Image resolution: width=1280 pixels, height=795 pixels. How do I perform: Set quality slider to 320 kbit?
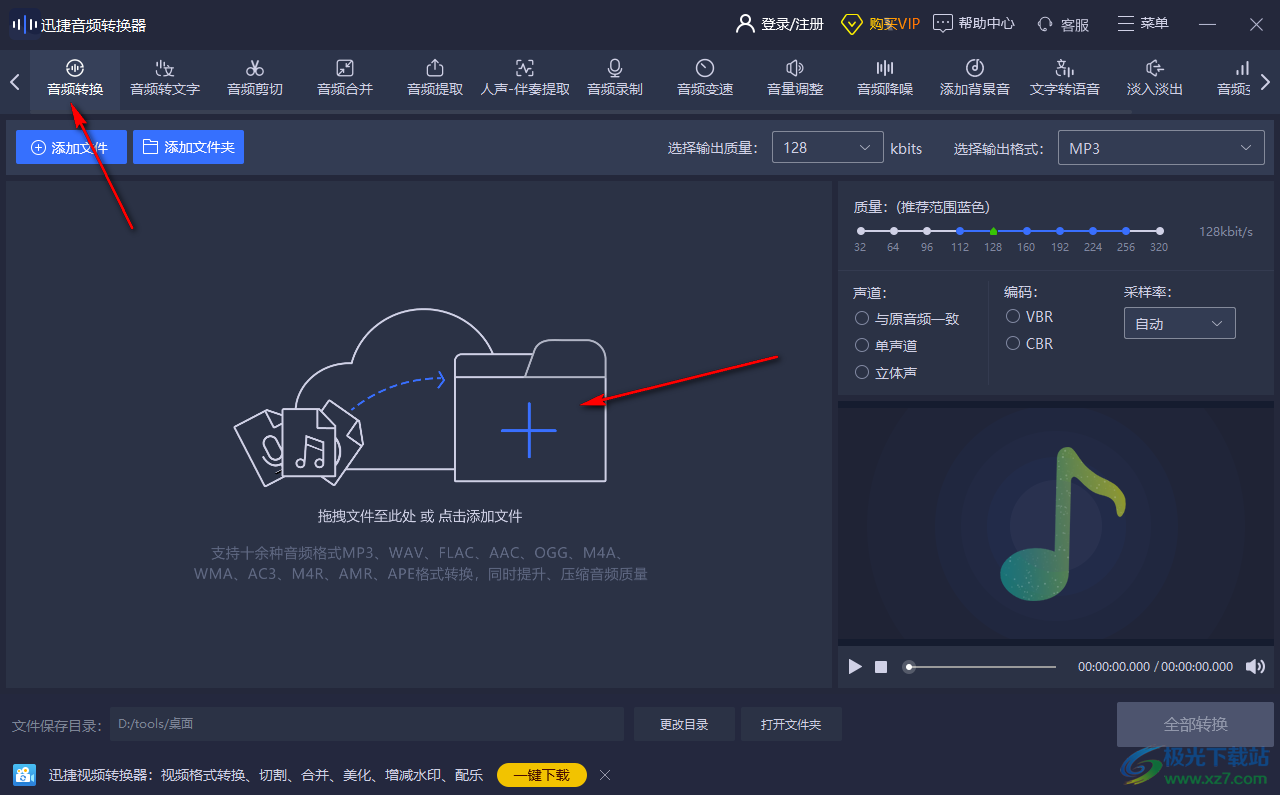coord(1159,231)
